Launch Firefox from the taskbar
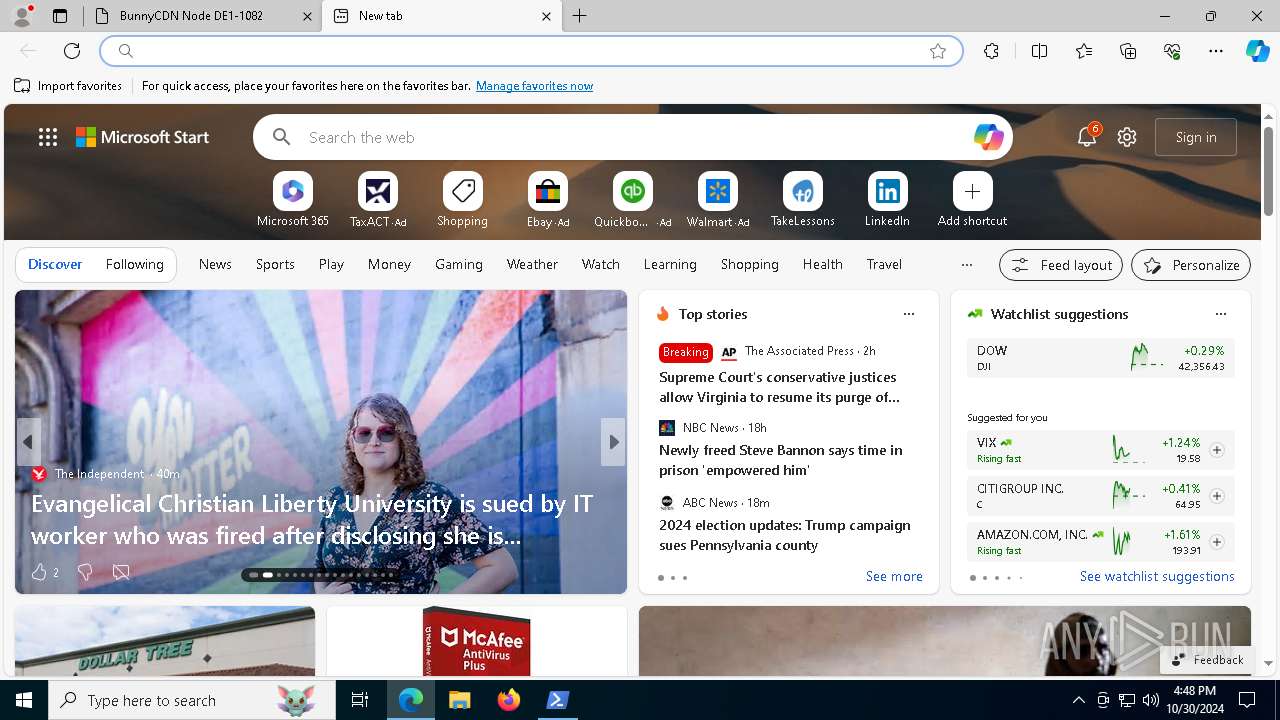 coord(509,700)
